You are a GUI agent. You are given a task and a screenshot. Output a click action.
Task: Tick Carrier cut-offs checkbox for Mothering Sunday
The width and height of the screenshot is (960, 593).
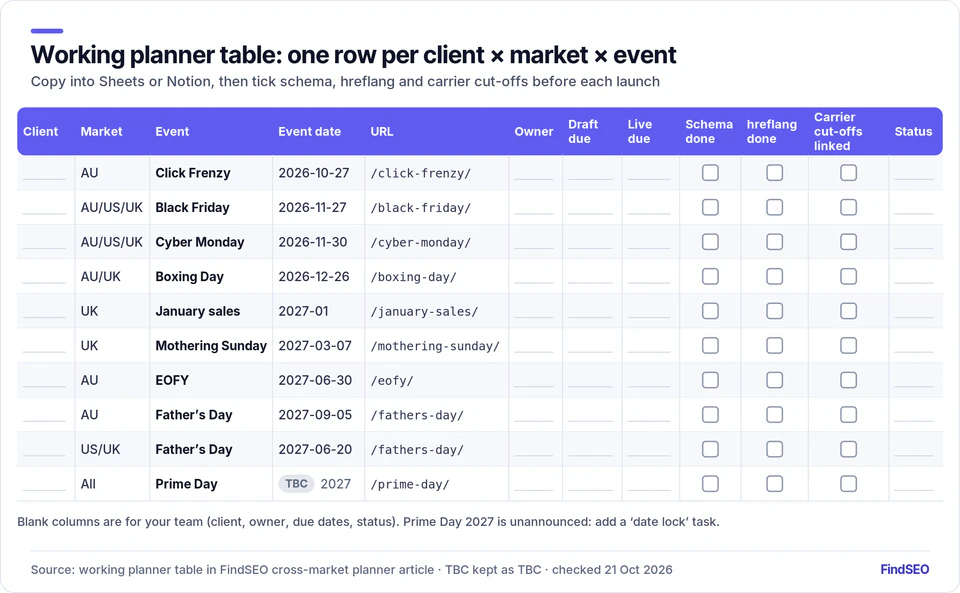(849, 346)
